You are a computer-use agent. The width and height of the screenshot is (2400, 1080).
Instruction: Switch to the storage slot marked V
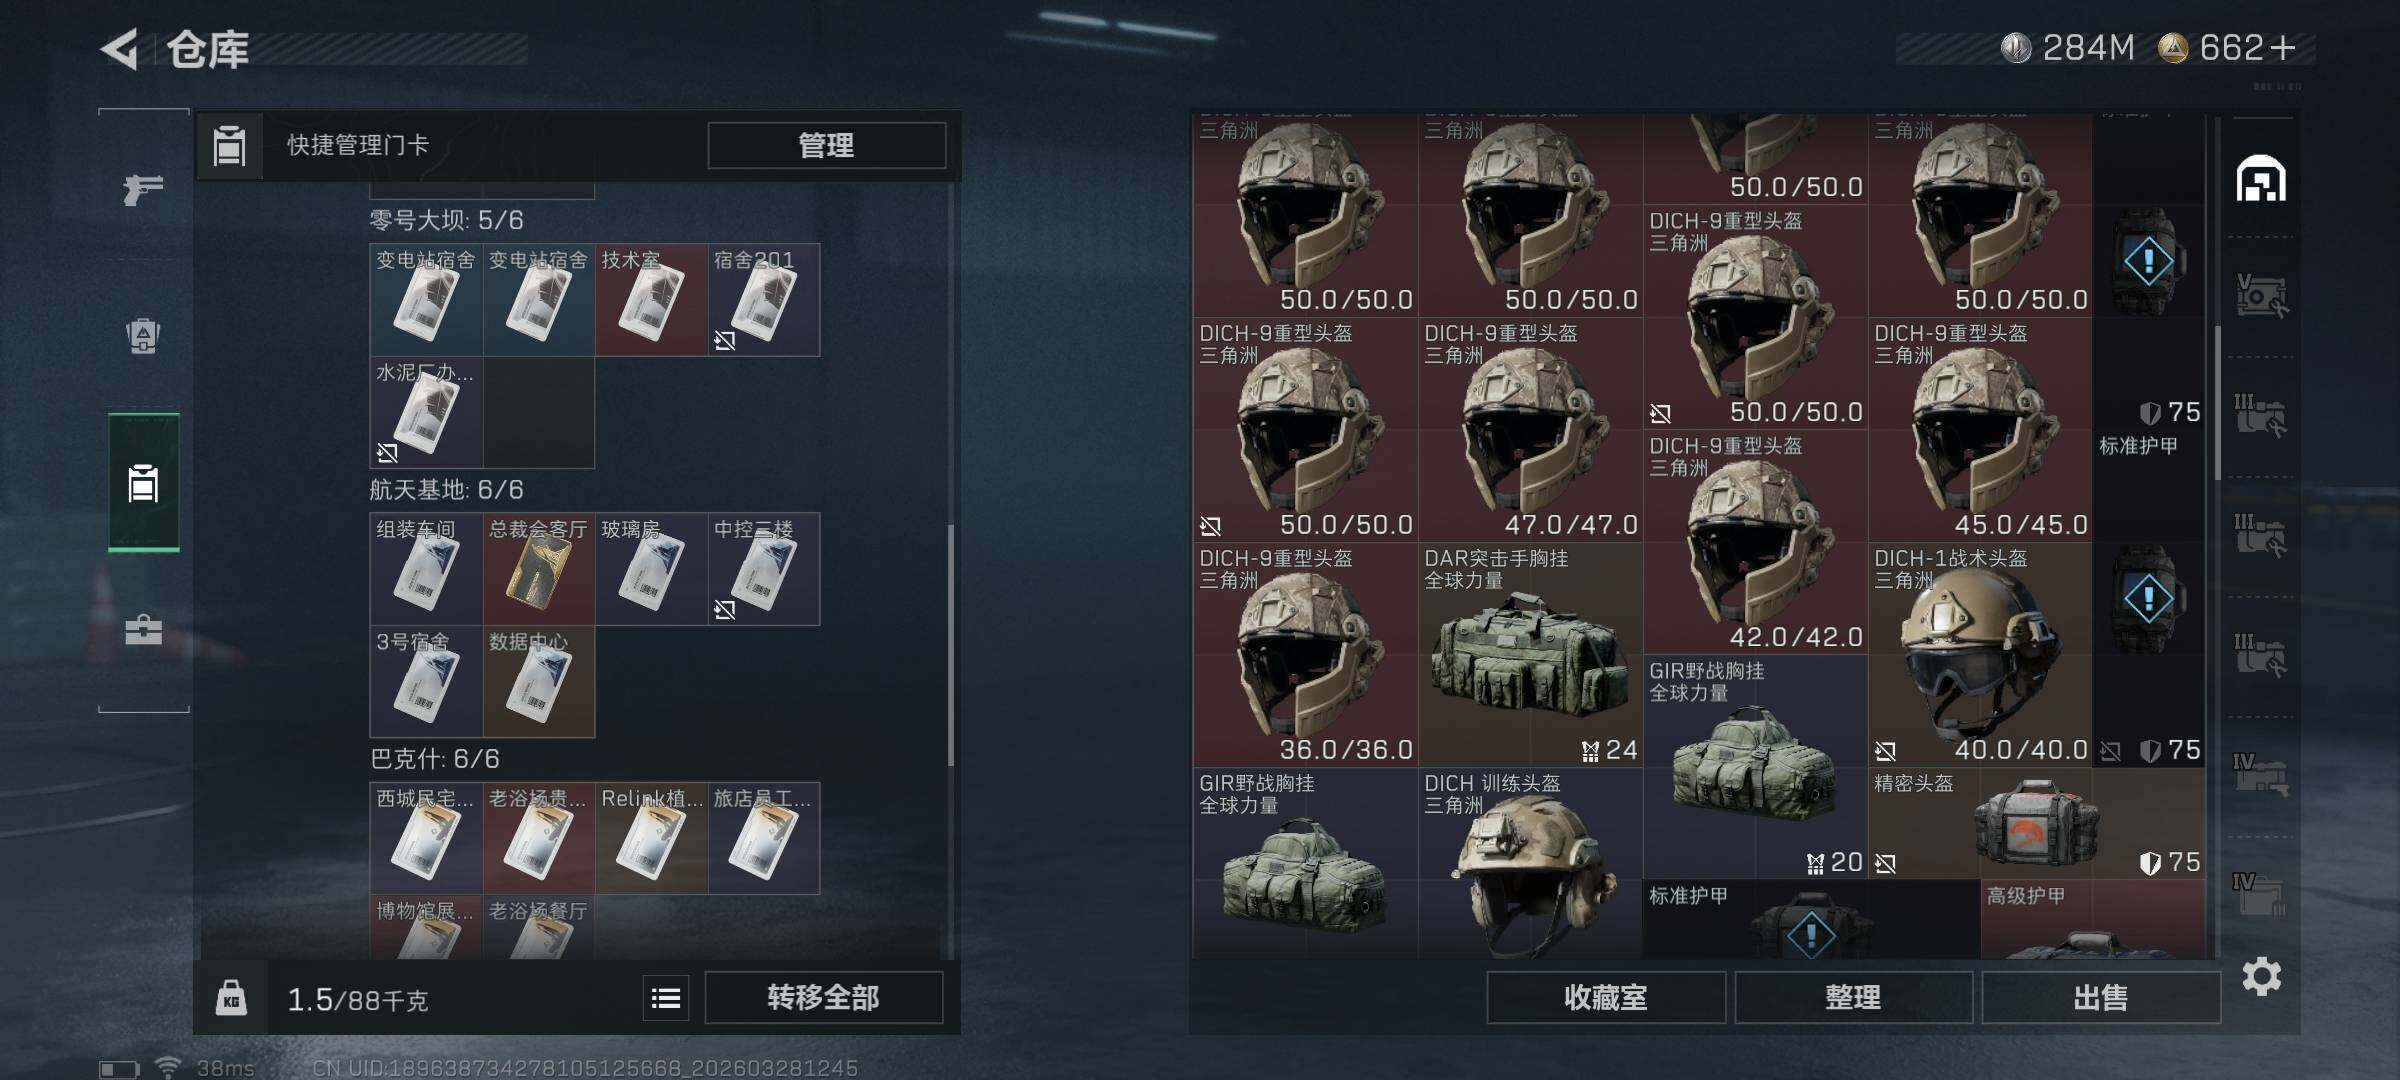click(2261, 296)
